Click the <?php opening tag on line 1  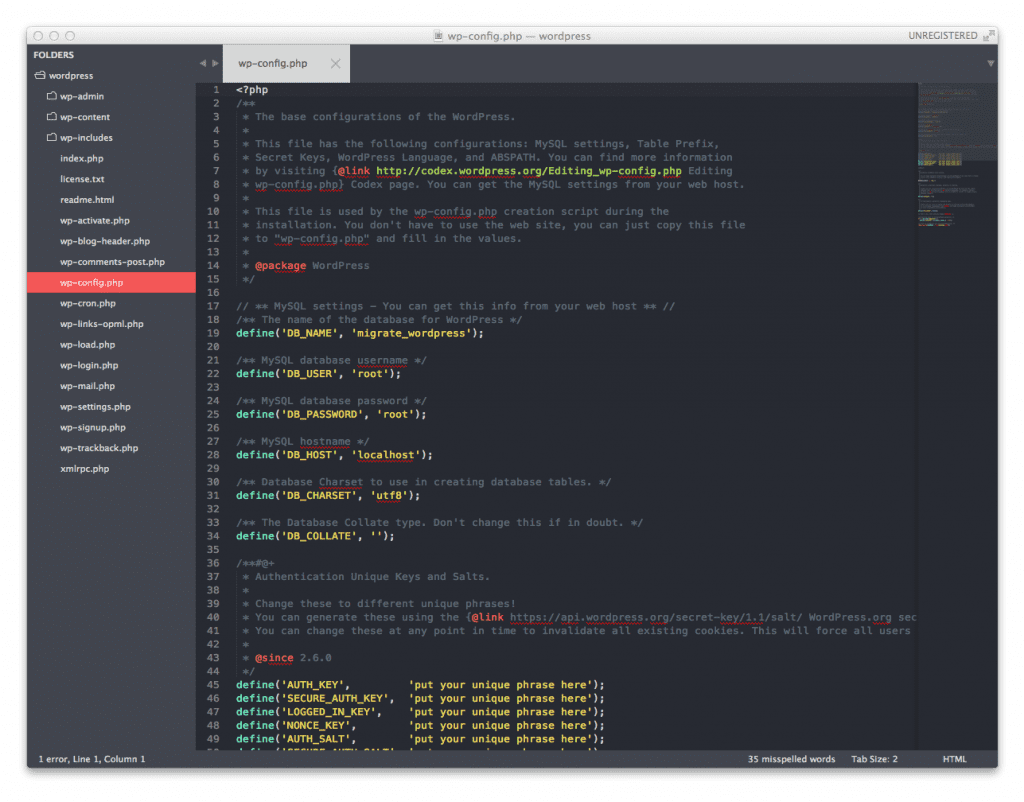click(x=252, y=90)
